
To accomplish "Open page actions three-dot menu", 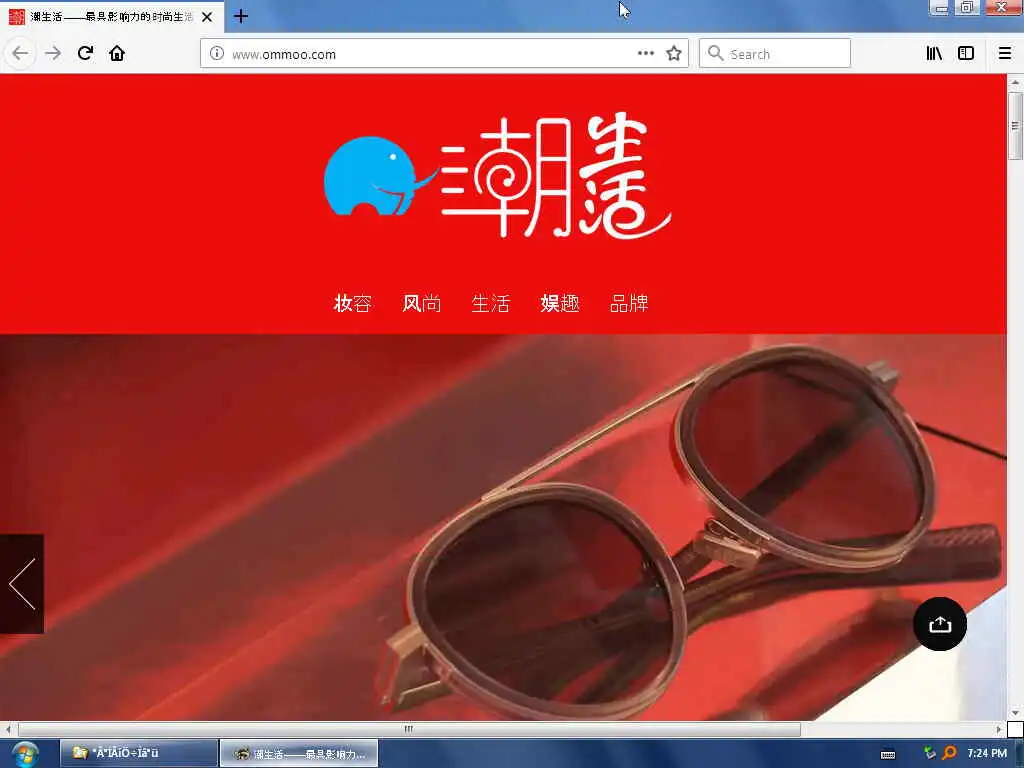I will click(x=645, y=54).
